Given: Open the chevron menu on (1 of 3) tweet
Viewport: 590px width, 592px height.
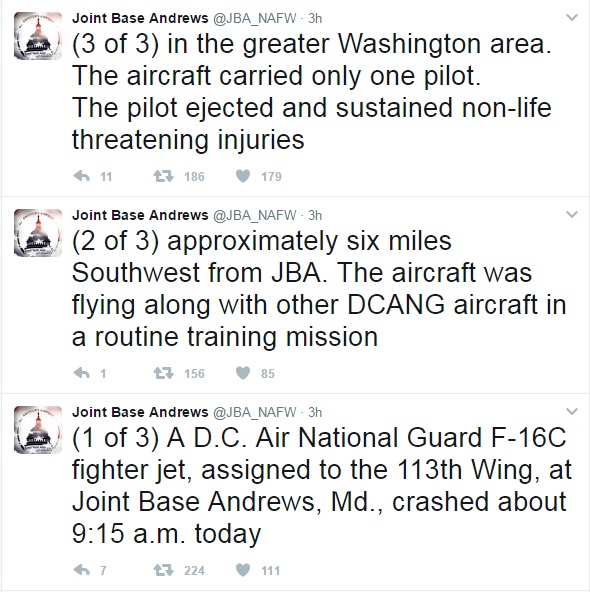Looking at the screenshot, I should click(572, 412).
